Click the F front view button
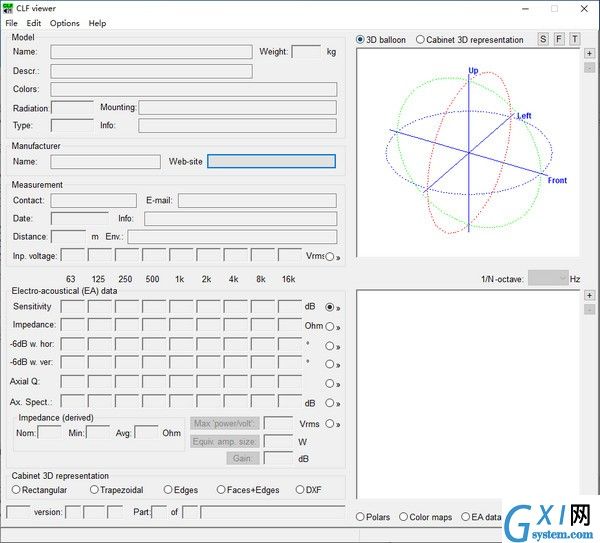 point(559,39)
